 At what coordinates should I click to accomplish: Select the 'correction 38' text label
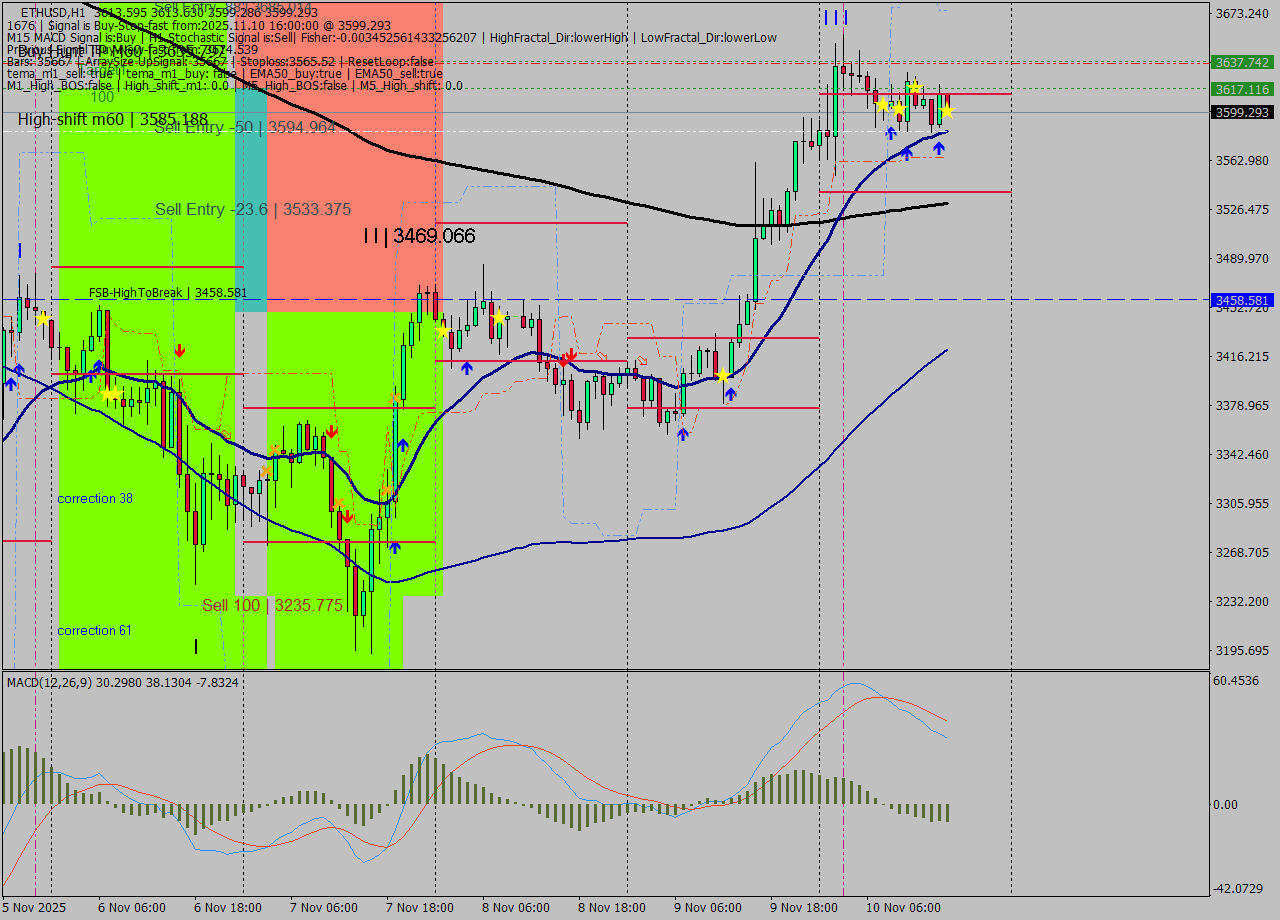(x=95, y=498)
